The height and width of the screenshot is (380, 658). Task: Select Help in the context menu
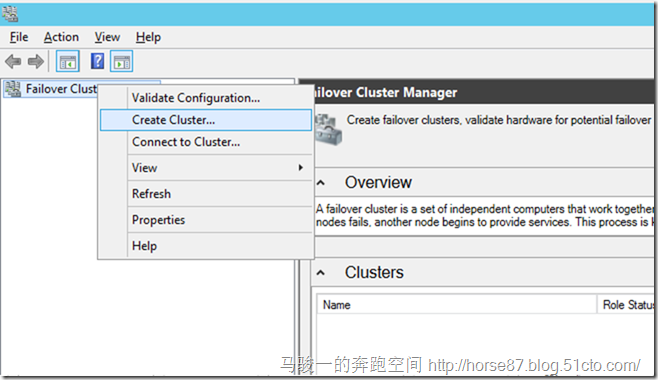[x=206, y=246]
